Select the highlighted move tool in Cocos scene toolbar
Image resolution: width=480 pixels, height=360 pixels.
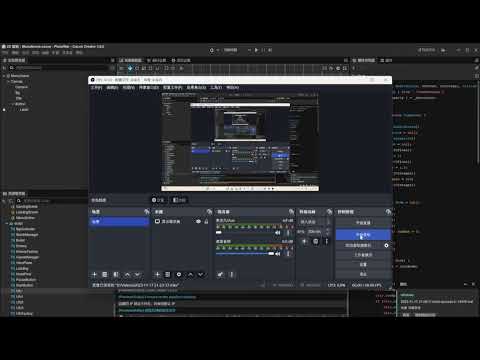tap(130, 68)
